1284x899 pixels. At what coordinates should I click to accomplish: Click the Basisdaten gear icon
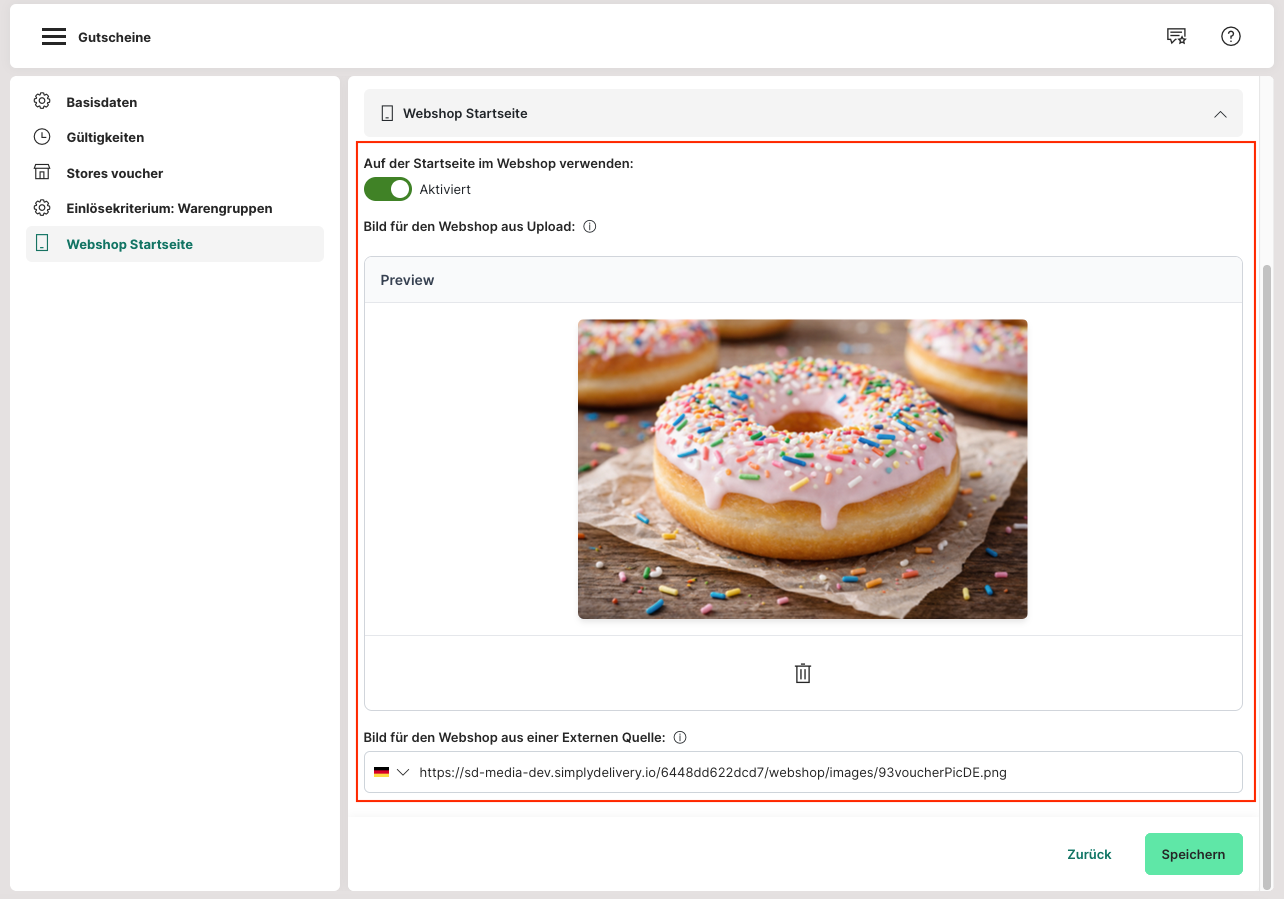pyautogui.click(x=42, y=102)
